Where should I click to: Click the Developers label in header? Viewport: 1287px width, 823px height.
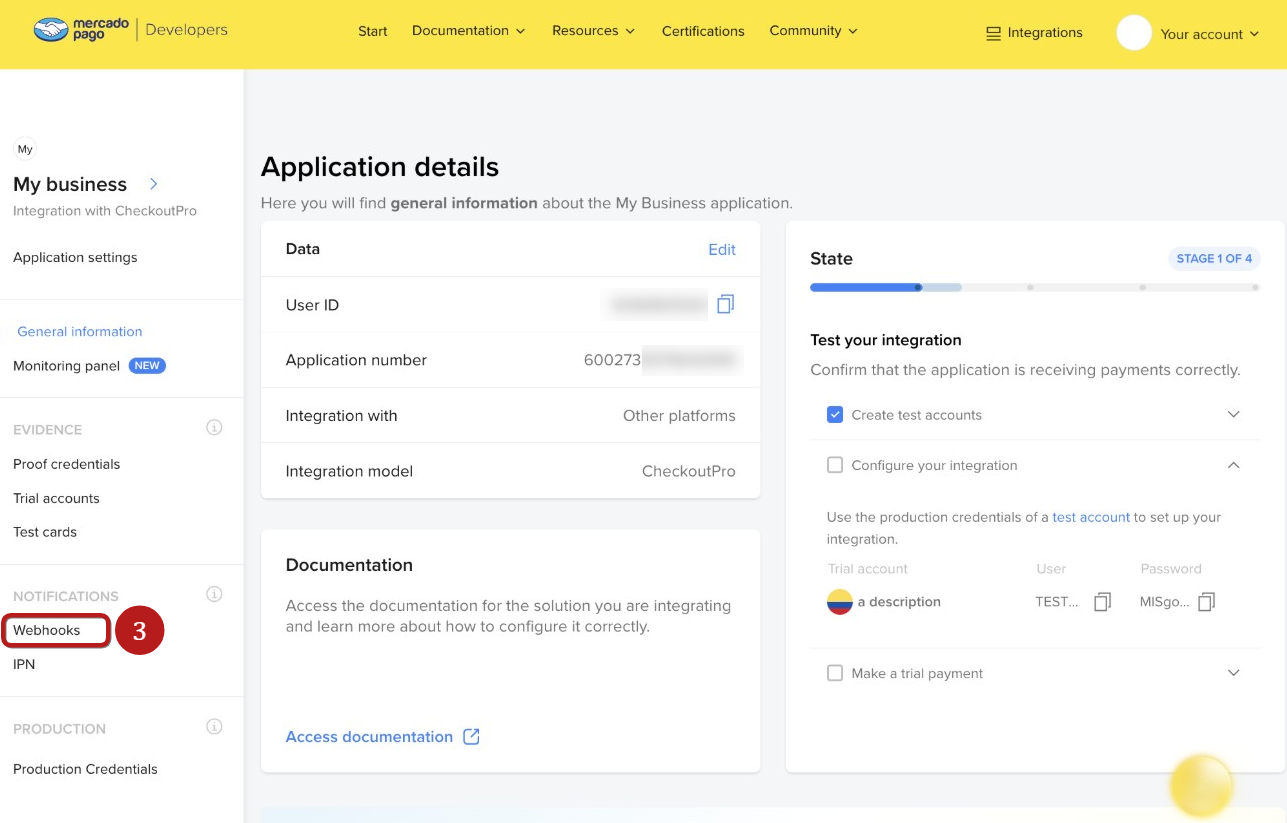tap(186, 30)
